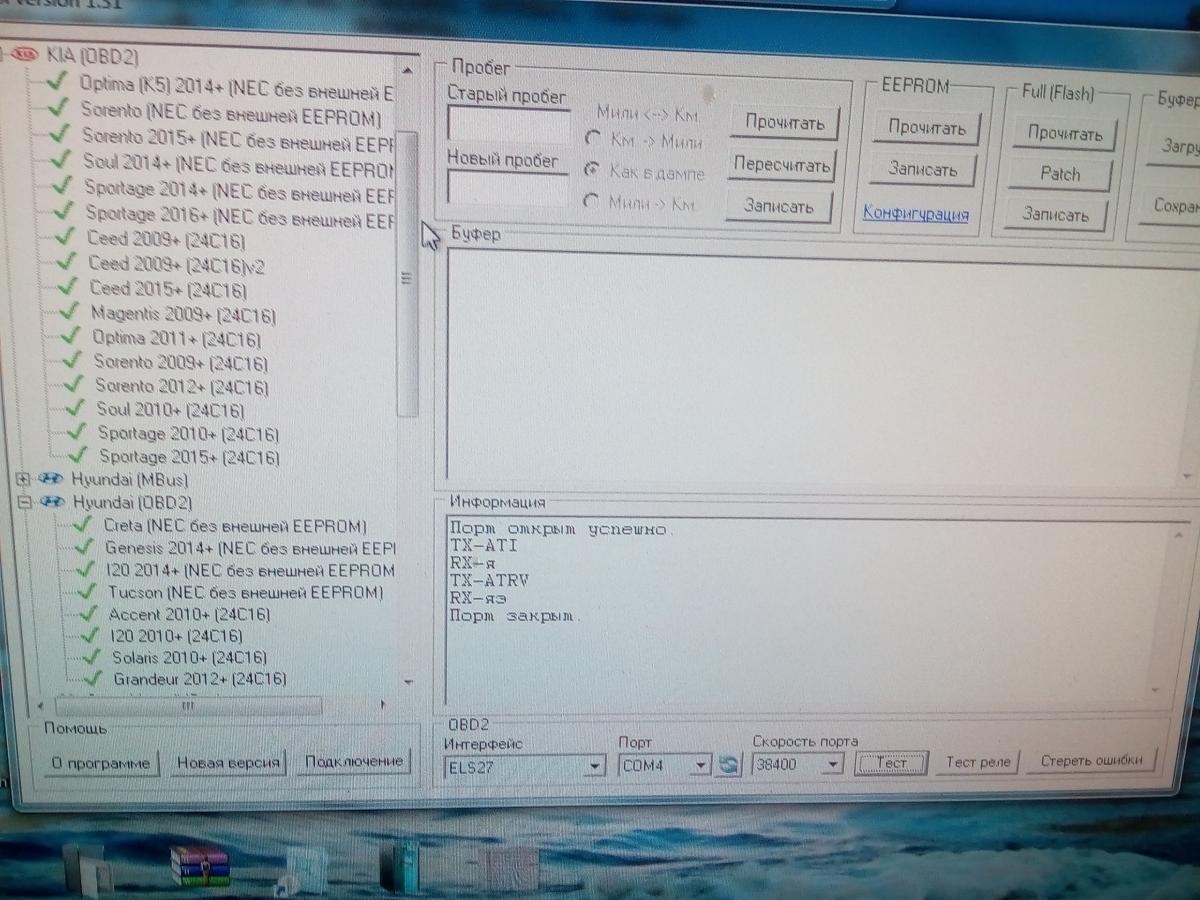
Task: Select the I20 2010+ (24C16) row
Action: click(176, 635)
